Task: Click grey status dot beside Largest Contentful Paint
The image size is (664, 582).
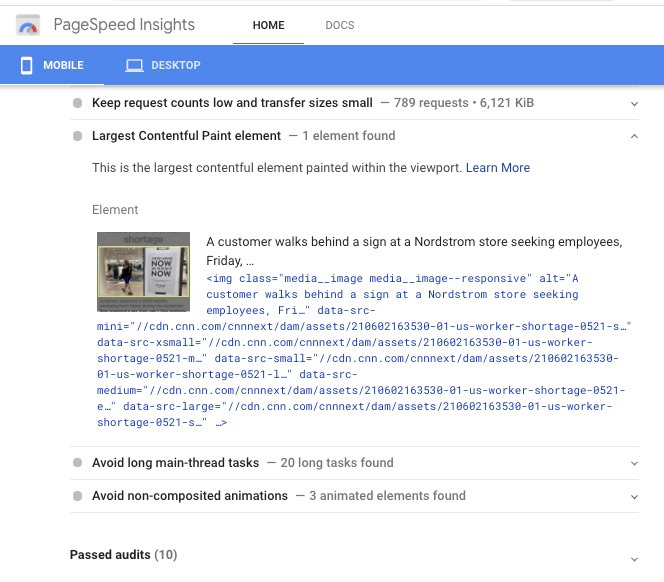Action: click(x=77, y=136)
